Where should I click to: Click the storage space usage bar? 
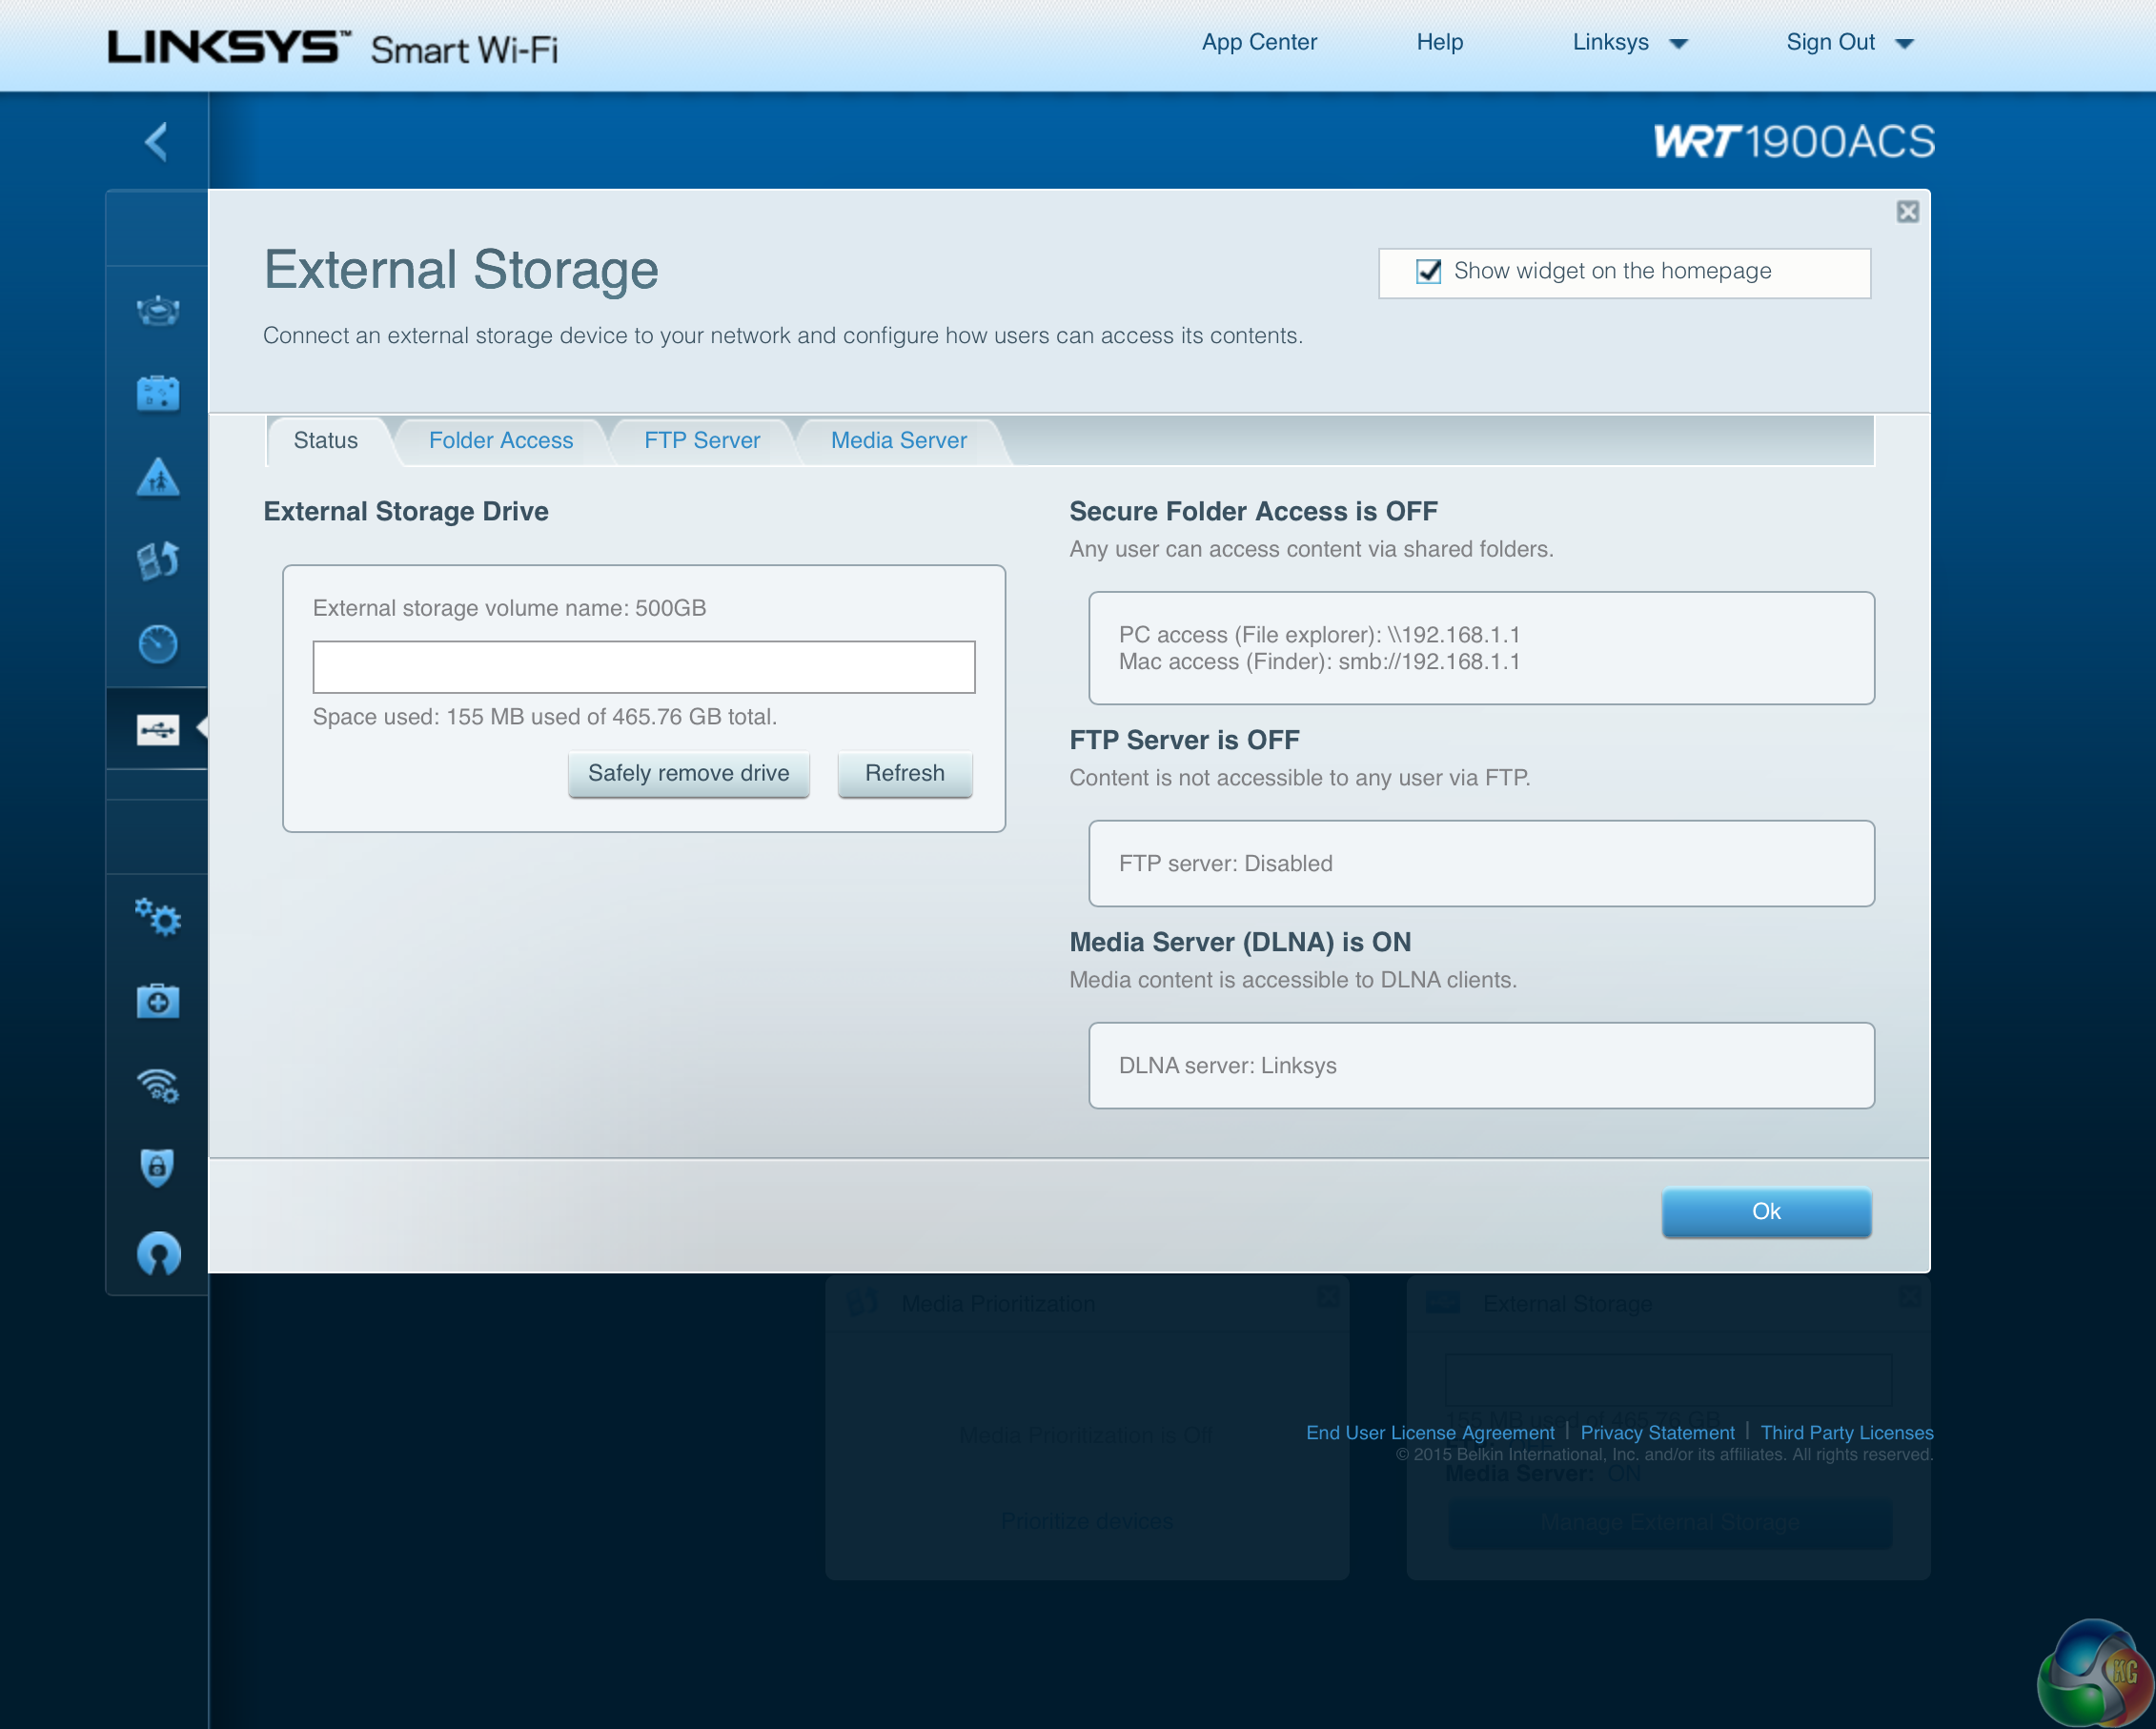click(643, 667)
